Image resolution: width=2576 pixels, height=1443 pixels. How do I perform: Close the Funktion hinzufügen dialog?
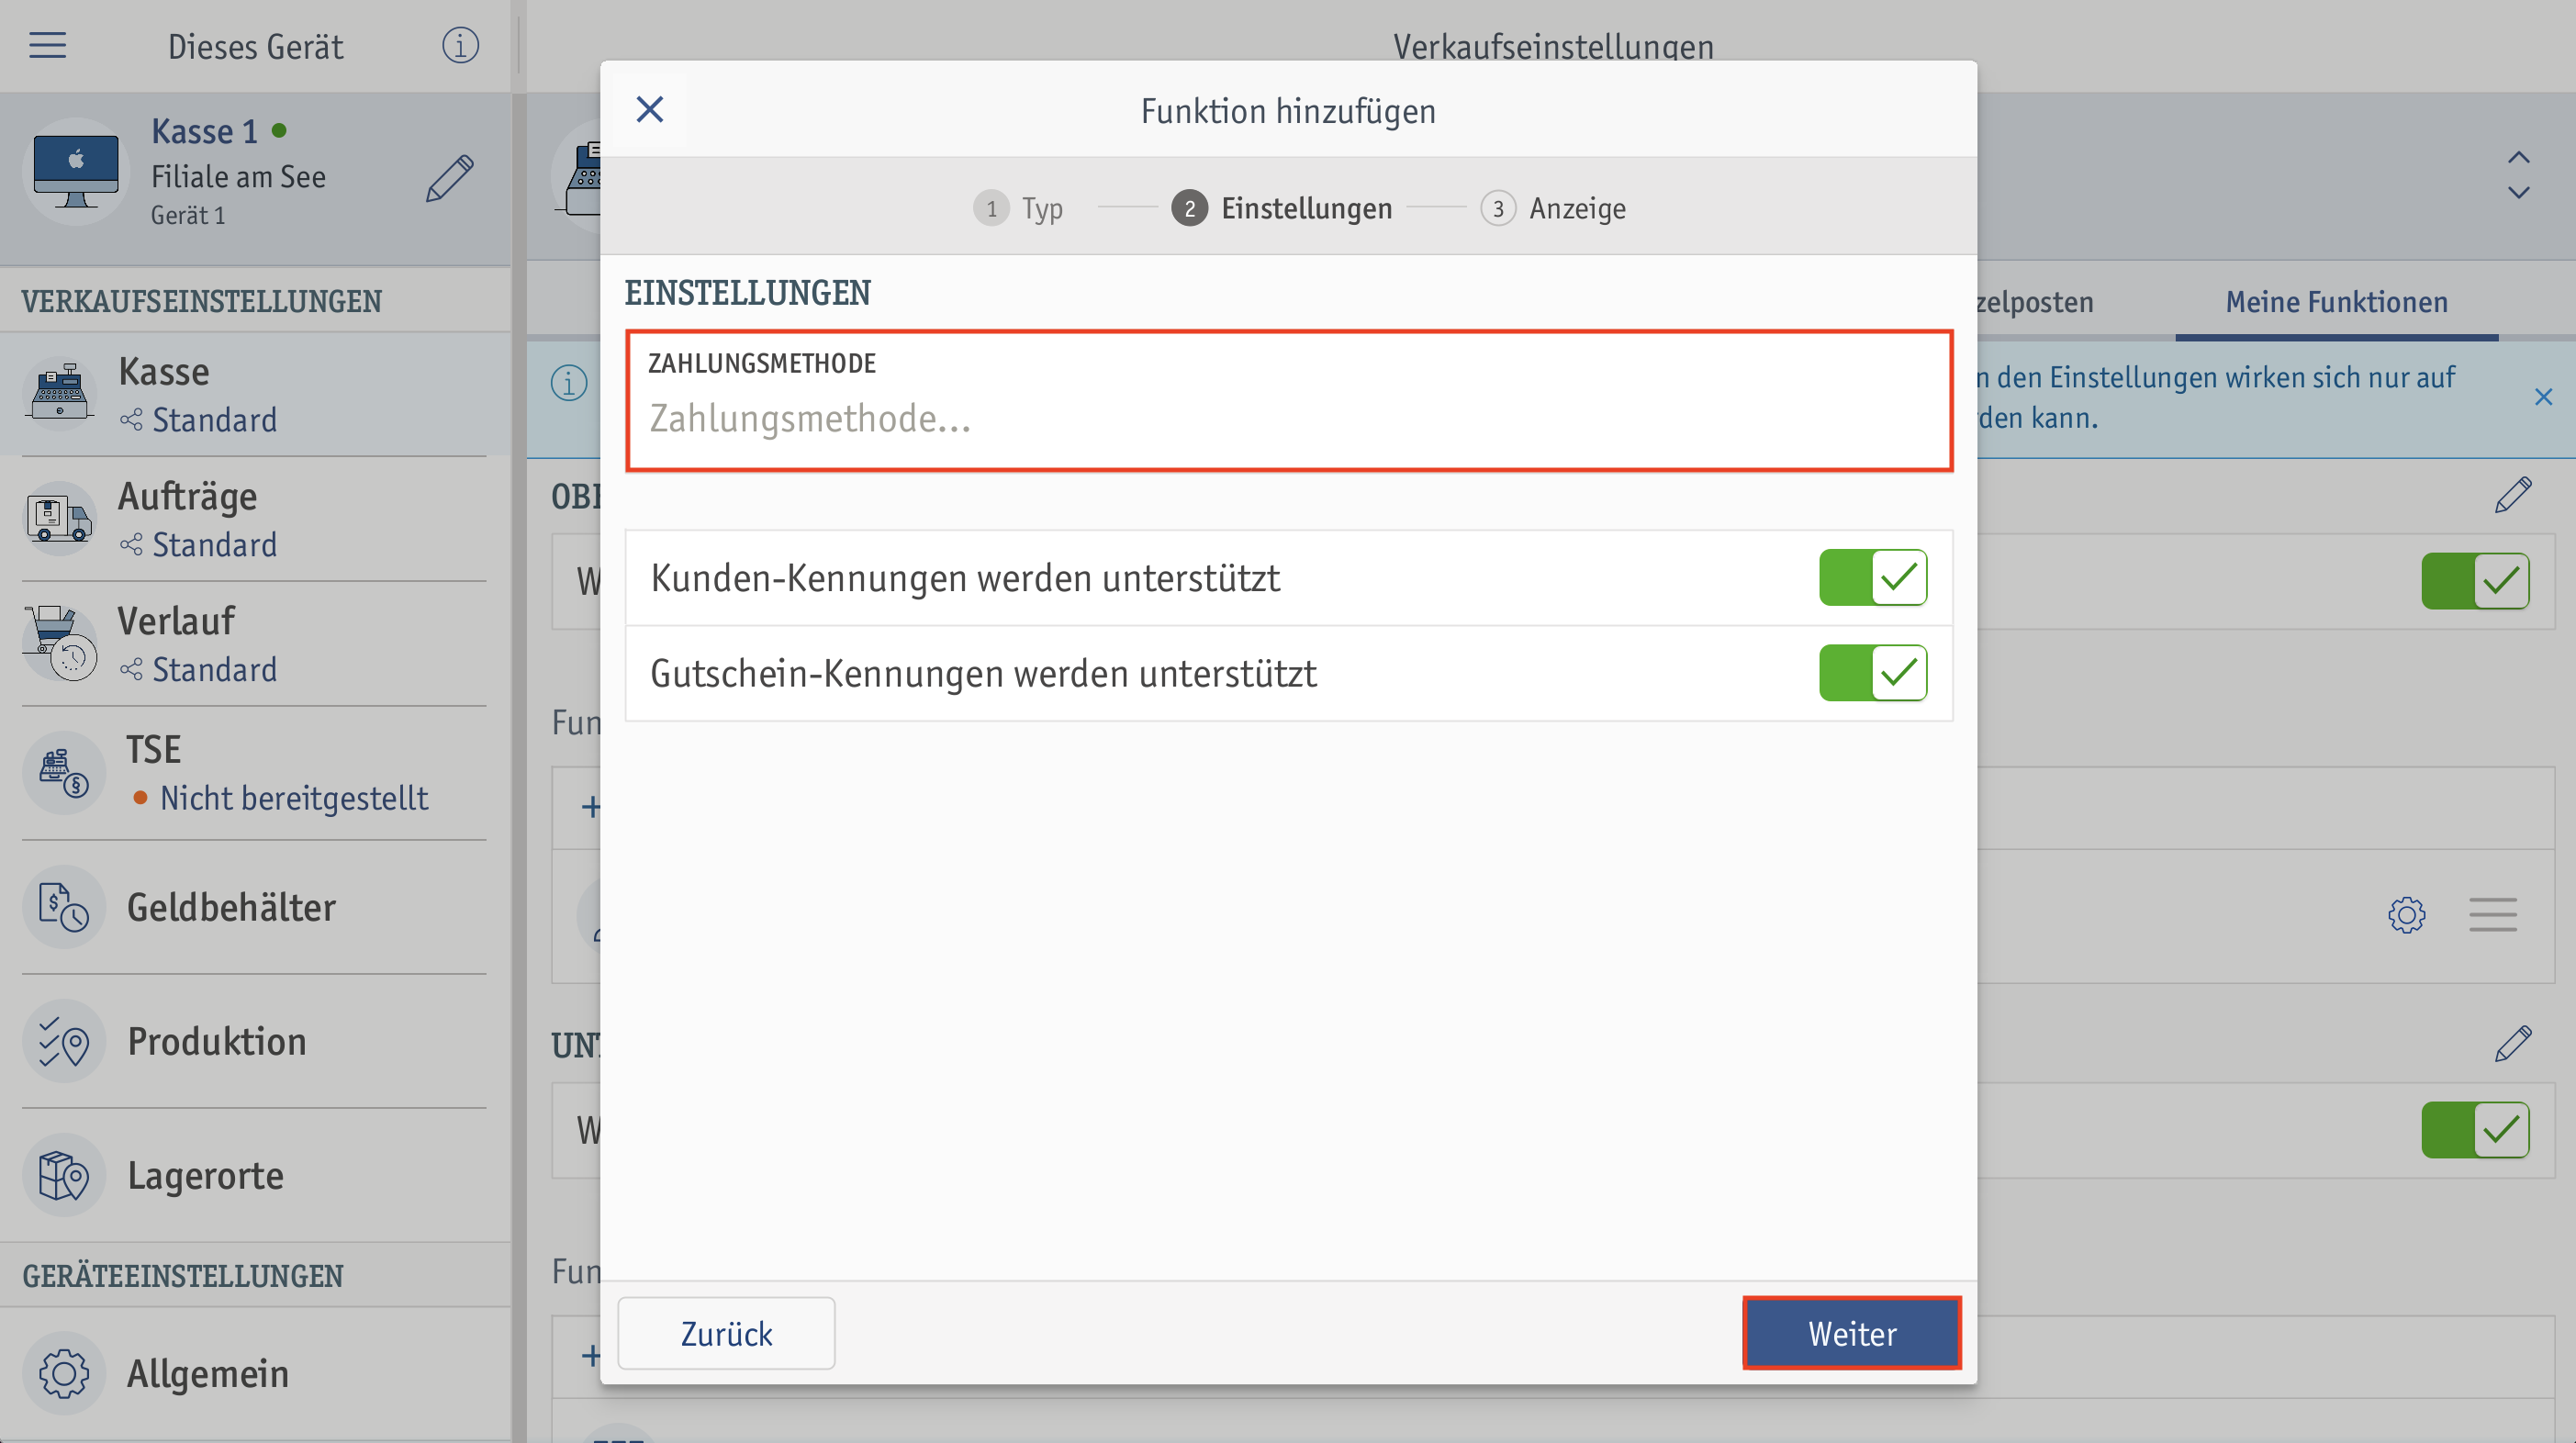[650, 109]
